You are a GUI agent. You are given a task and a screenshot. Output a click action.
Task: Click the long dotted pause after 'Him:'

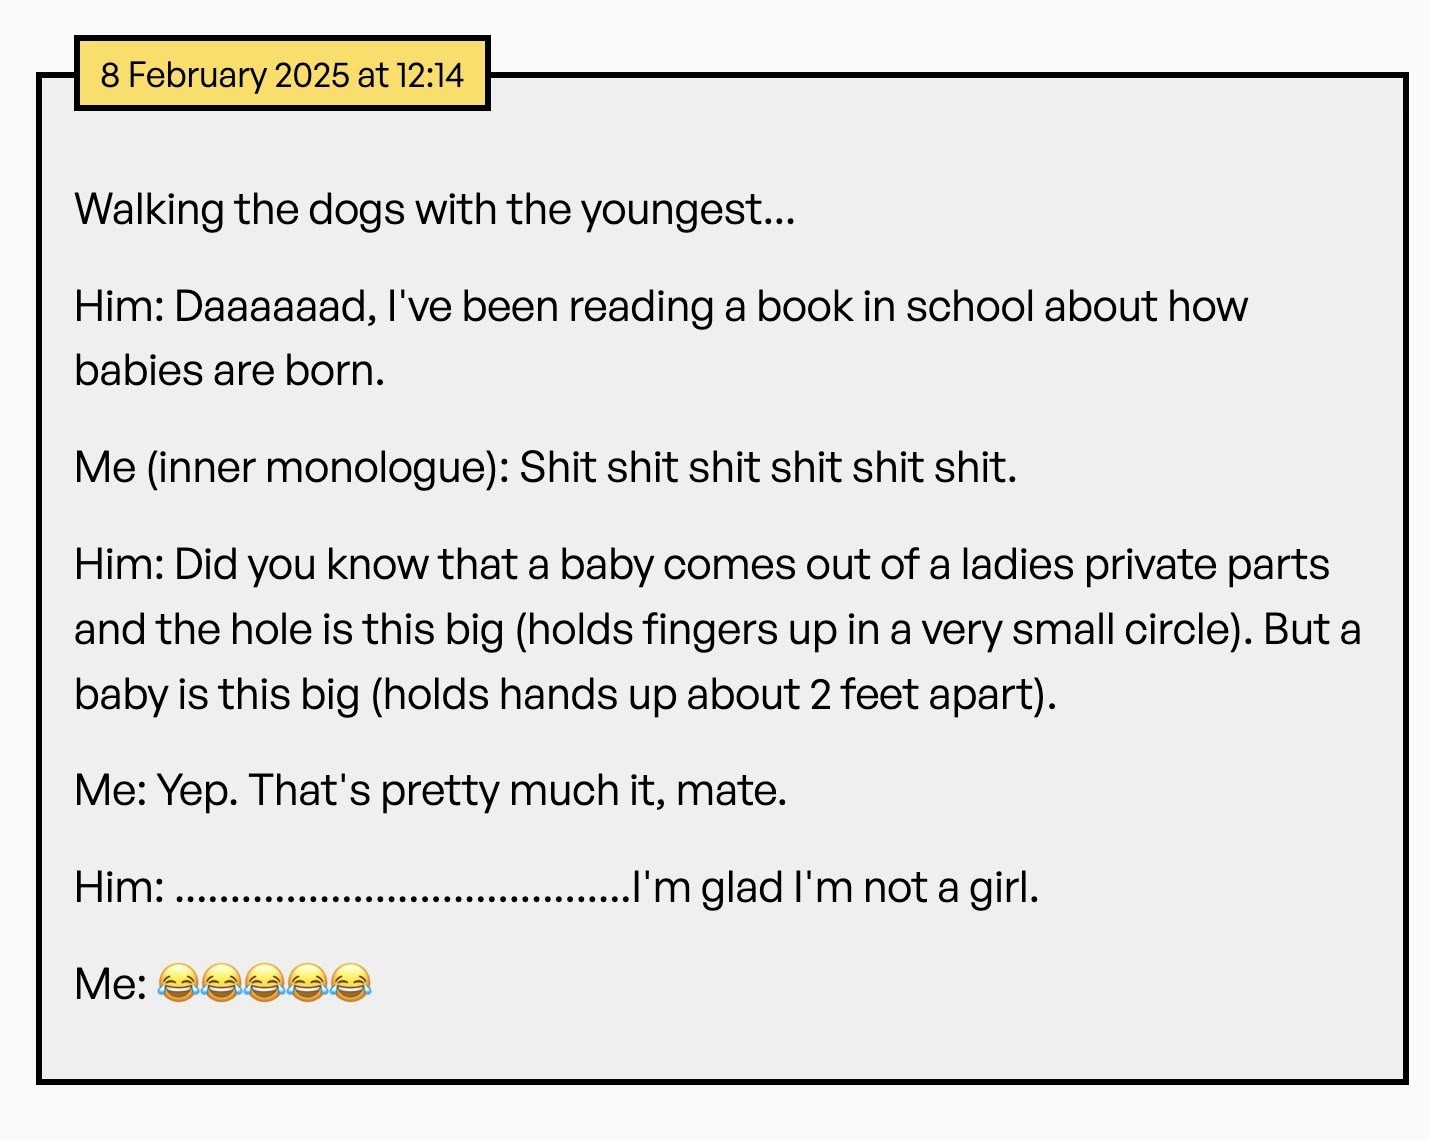[403, 888]
